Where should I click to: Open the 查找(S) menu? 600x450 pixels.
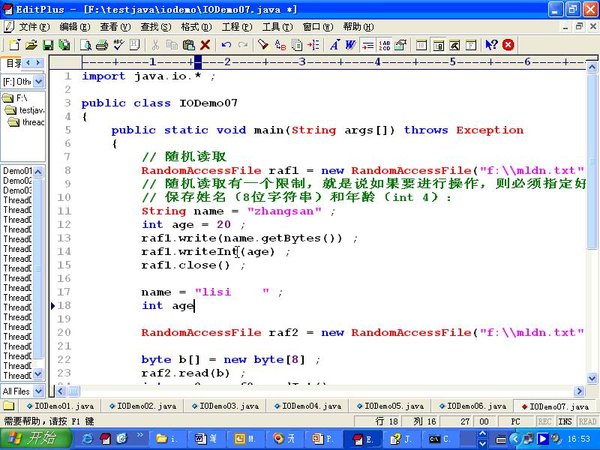(x=156, y=27)
